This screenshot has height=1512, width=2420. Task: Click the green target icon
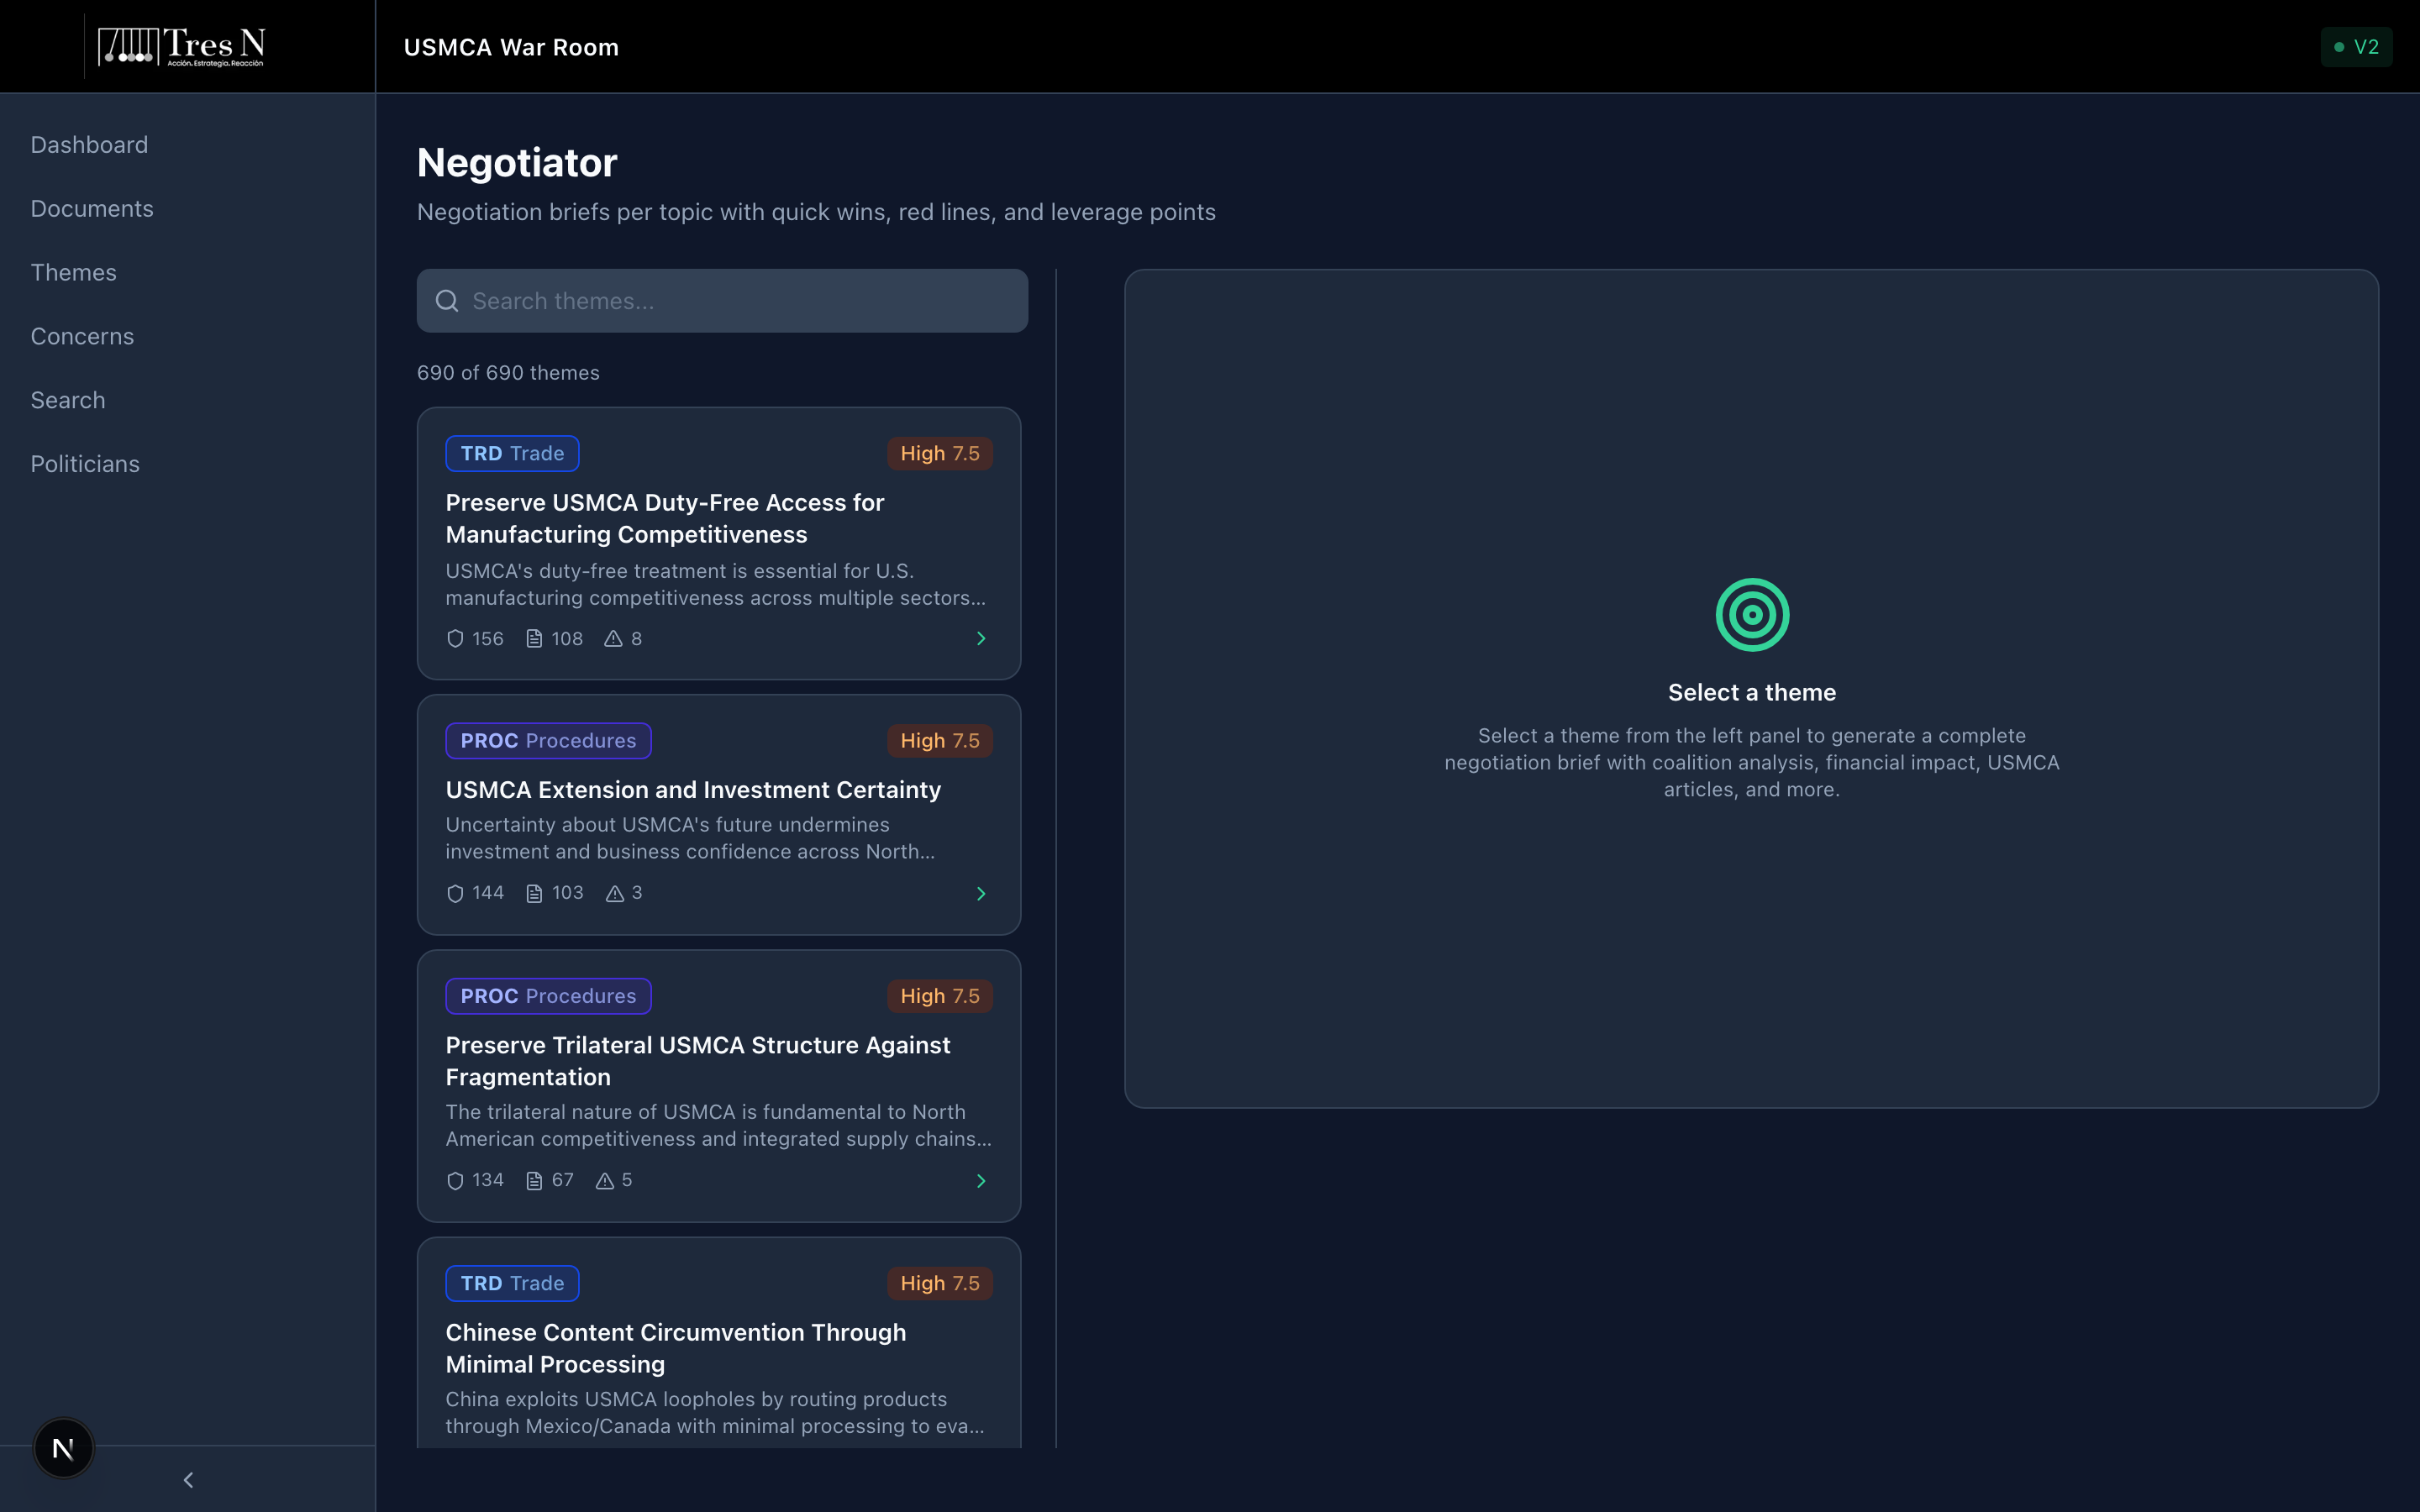click(x=1751, y=615)
